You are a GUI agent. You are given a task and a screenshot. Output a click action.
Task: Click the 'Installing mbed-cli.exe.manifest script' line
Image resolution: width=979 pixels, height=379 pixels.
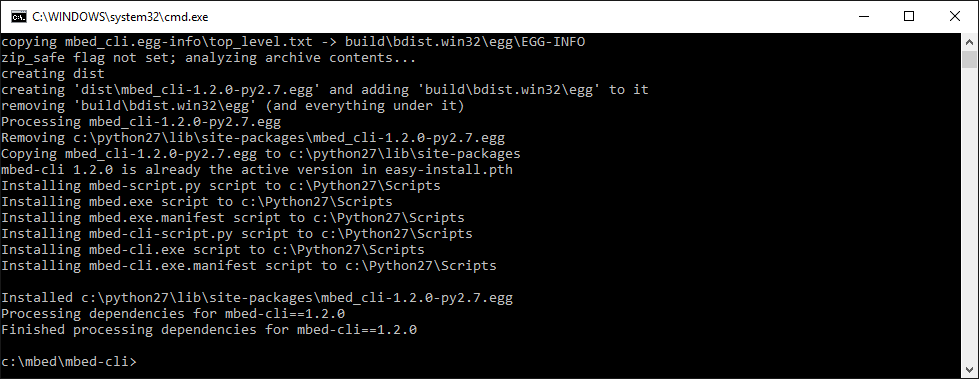click(249, 266)
